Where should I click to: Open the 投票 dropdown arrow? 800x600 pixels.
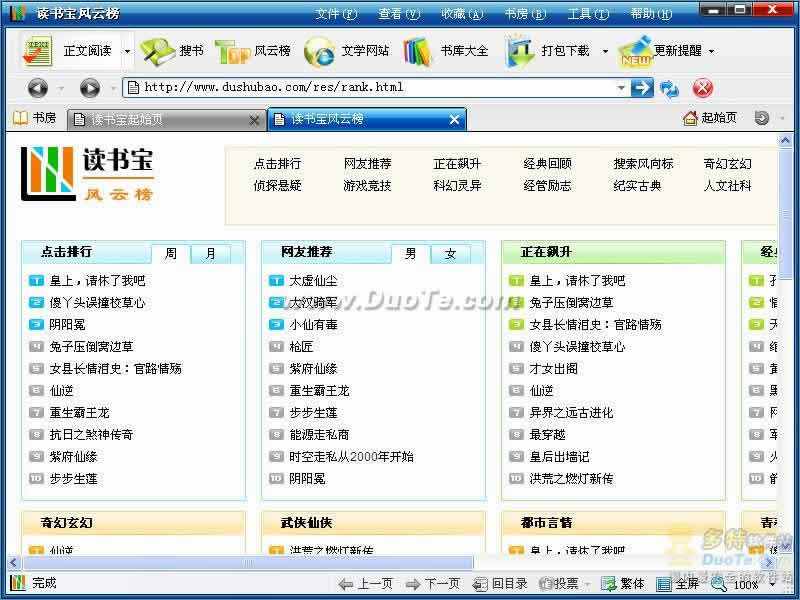click(588, 584)
